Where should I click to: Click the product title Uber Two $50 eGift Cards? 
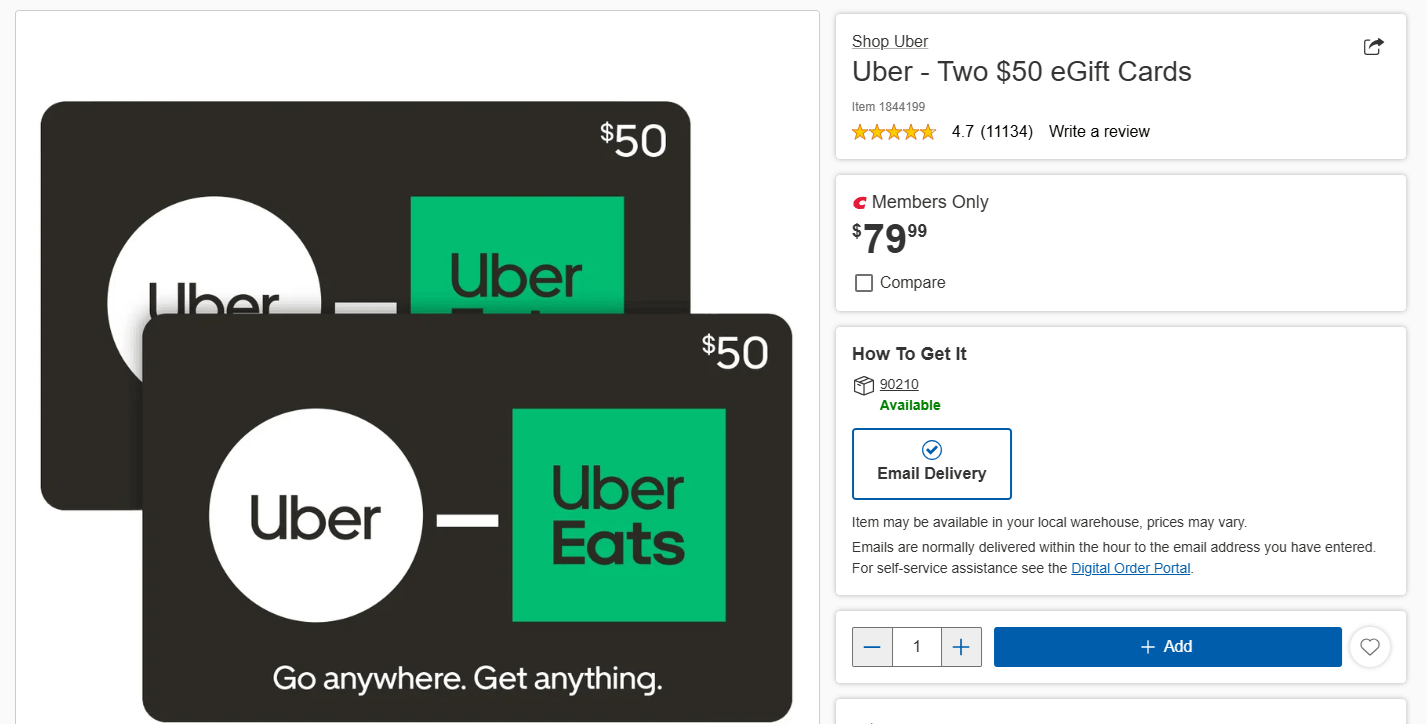click(1021, 72)
